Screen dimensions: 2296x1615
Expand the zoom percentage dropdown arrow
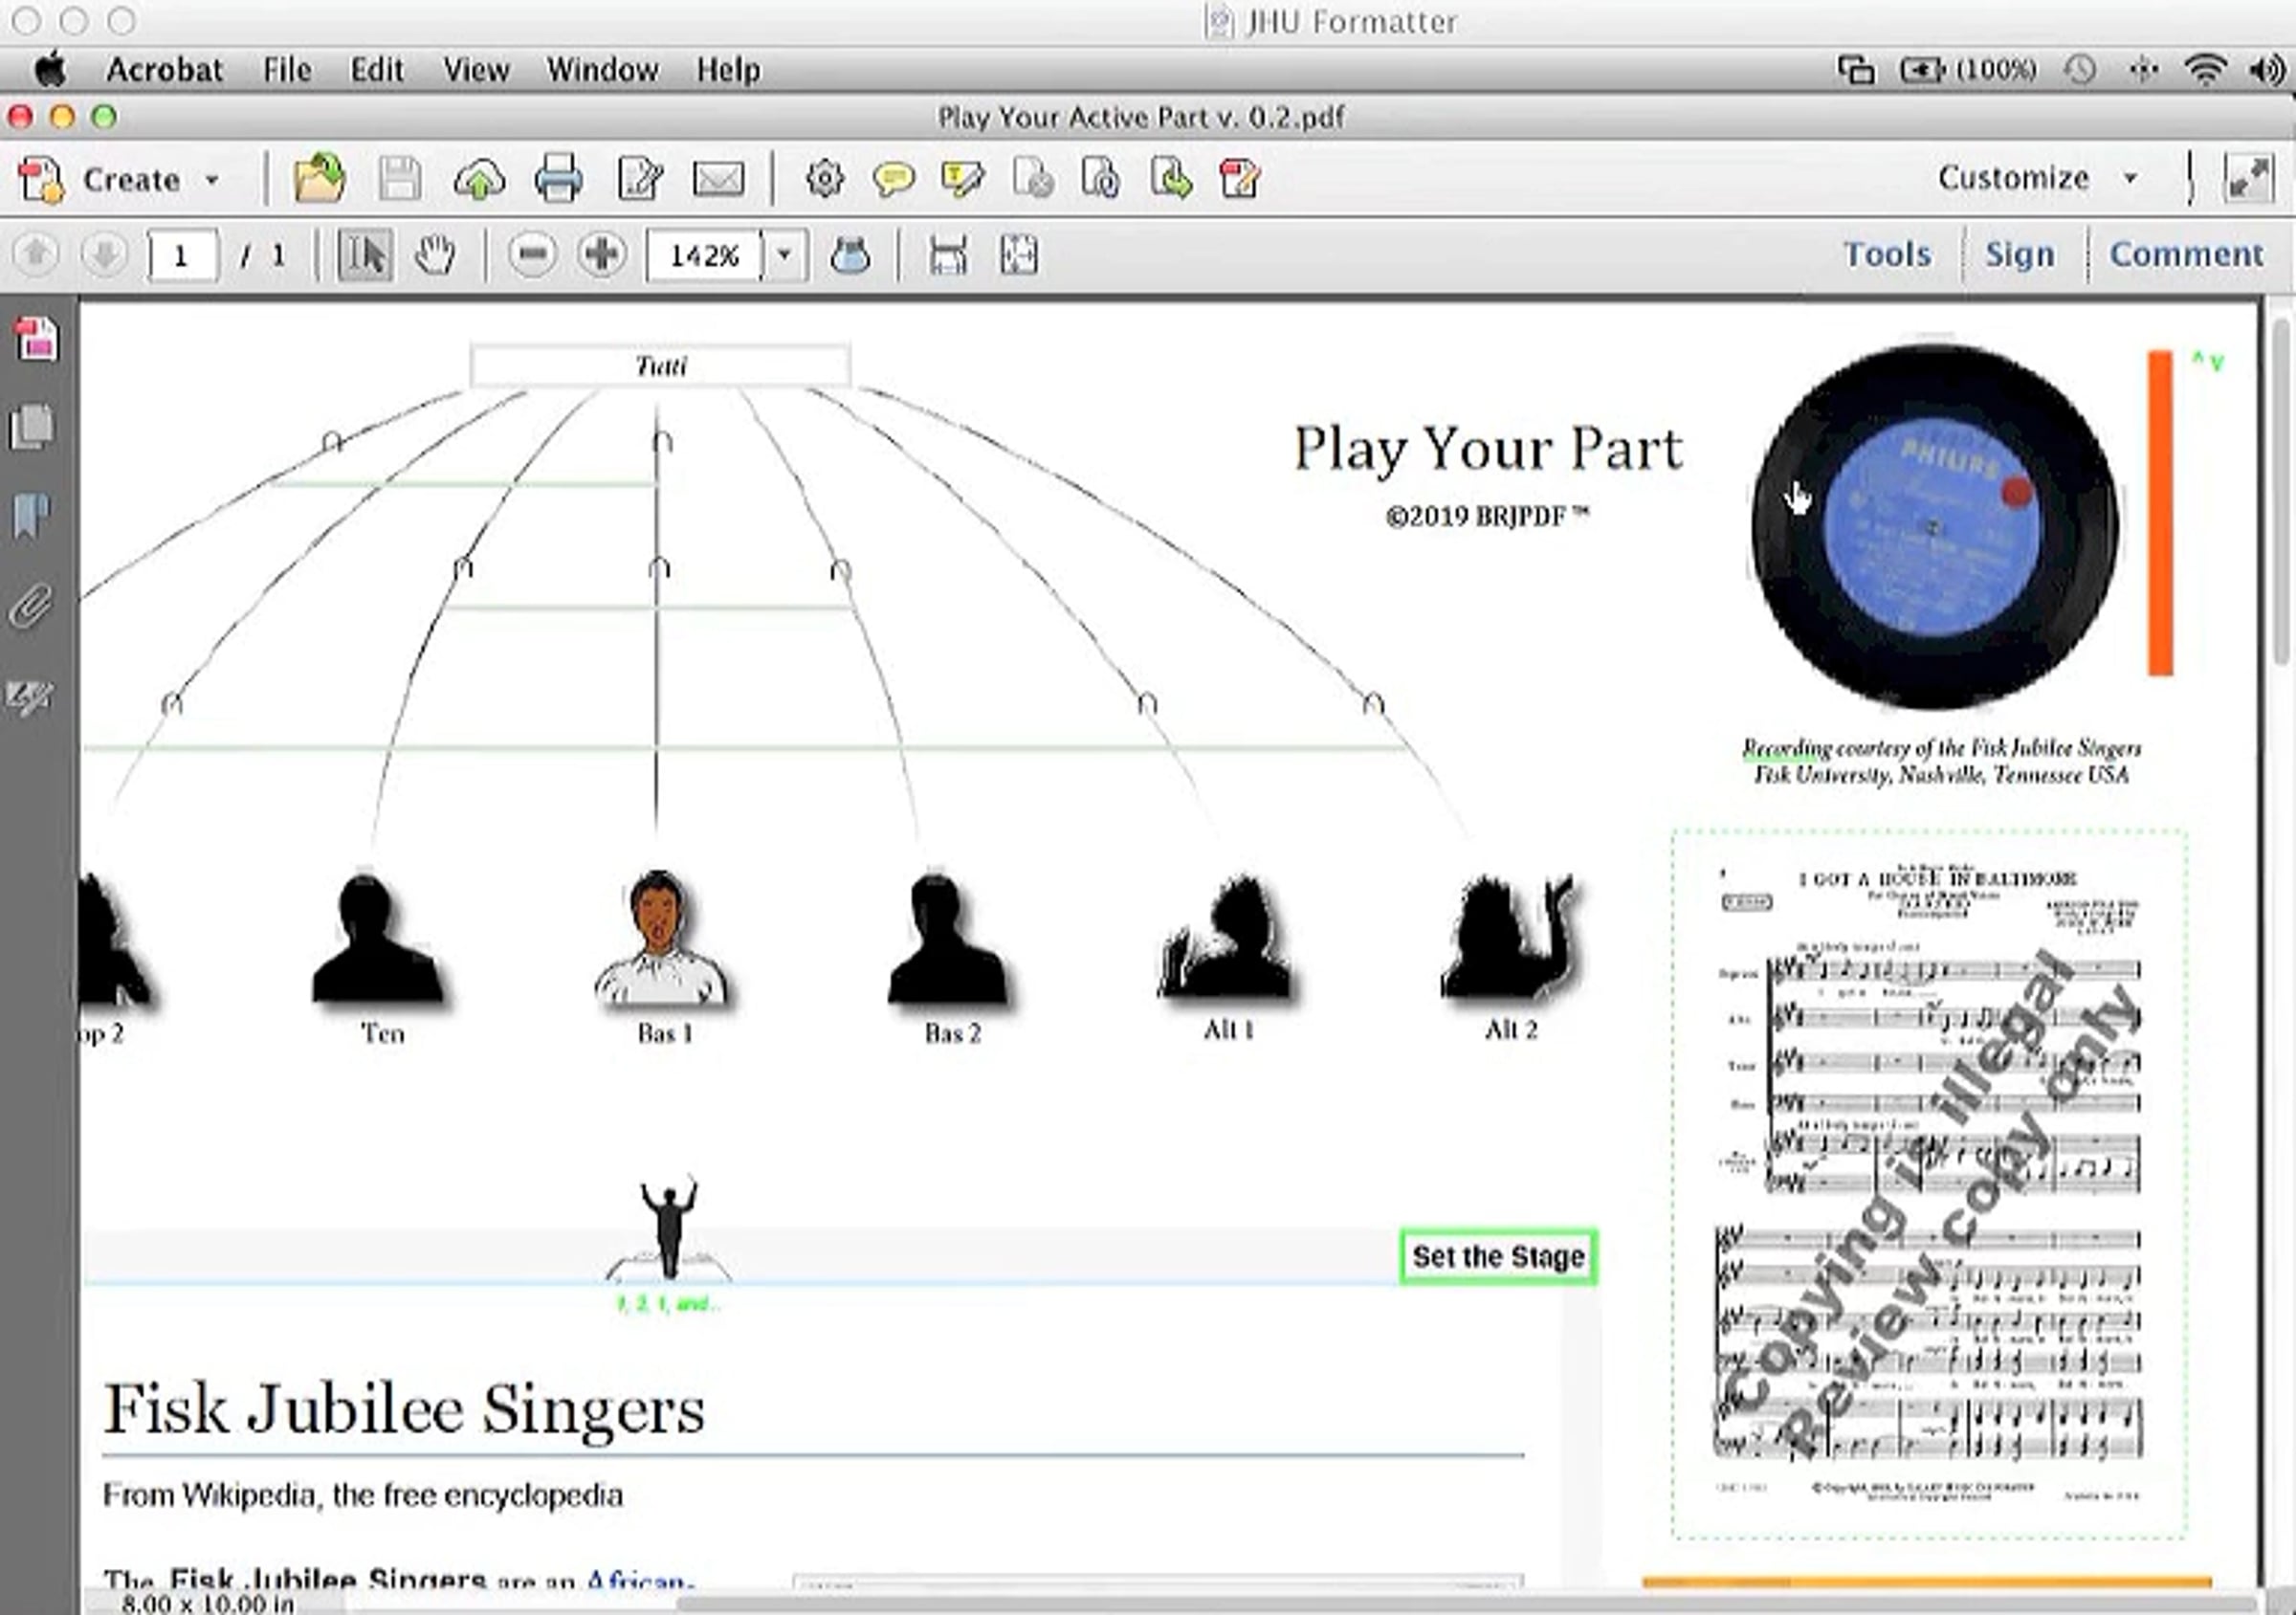(785, 256)
